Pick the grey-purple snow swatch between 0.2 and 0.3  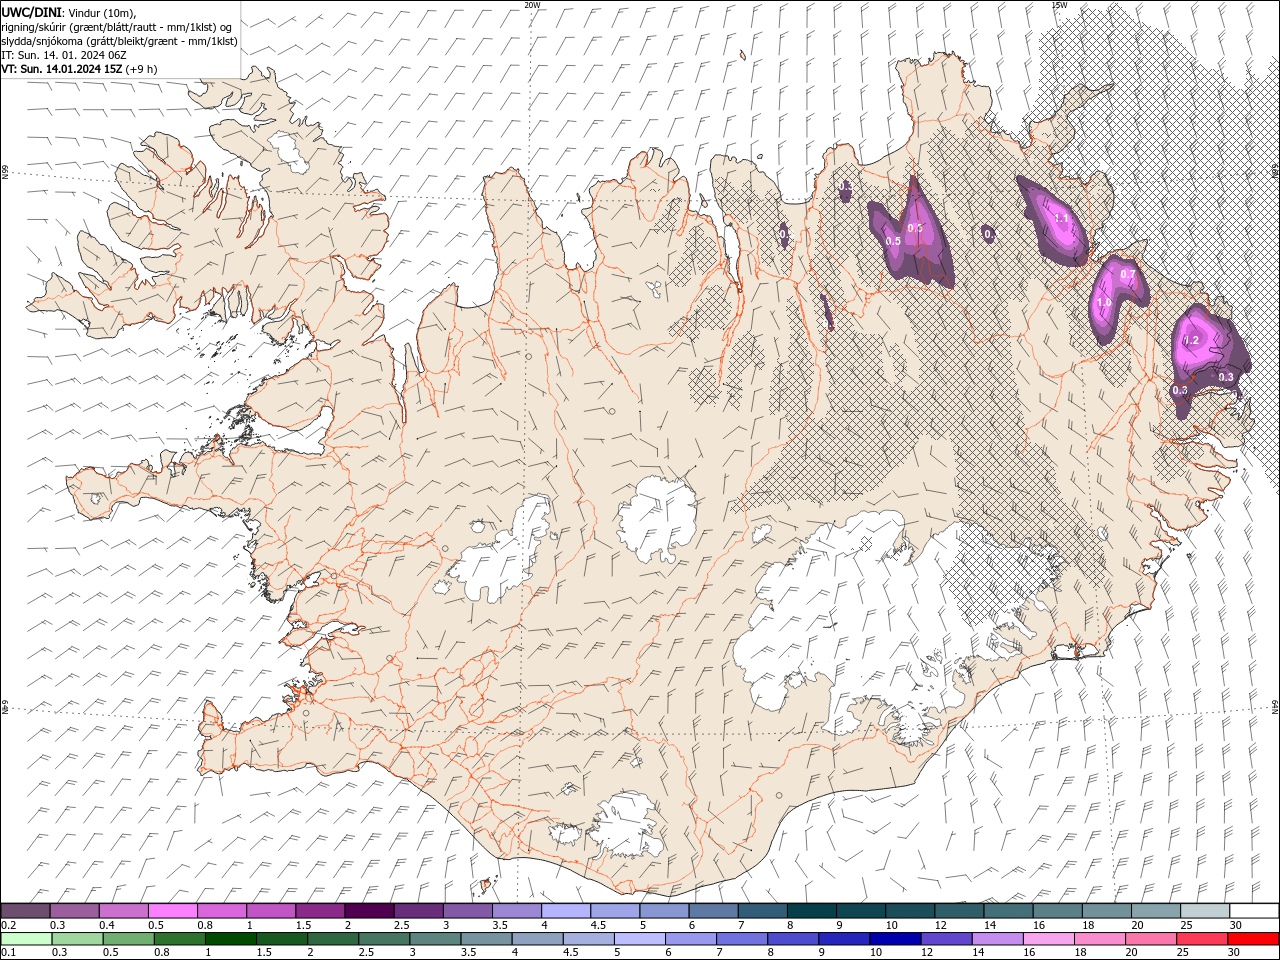point(25,911)
